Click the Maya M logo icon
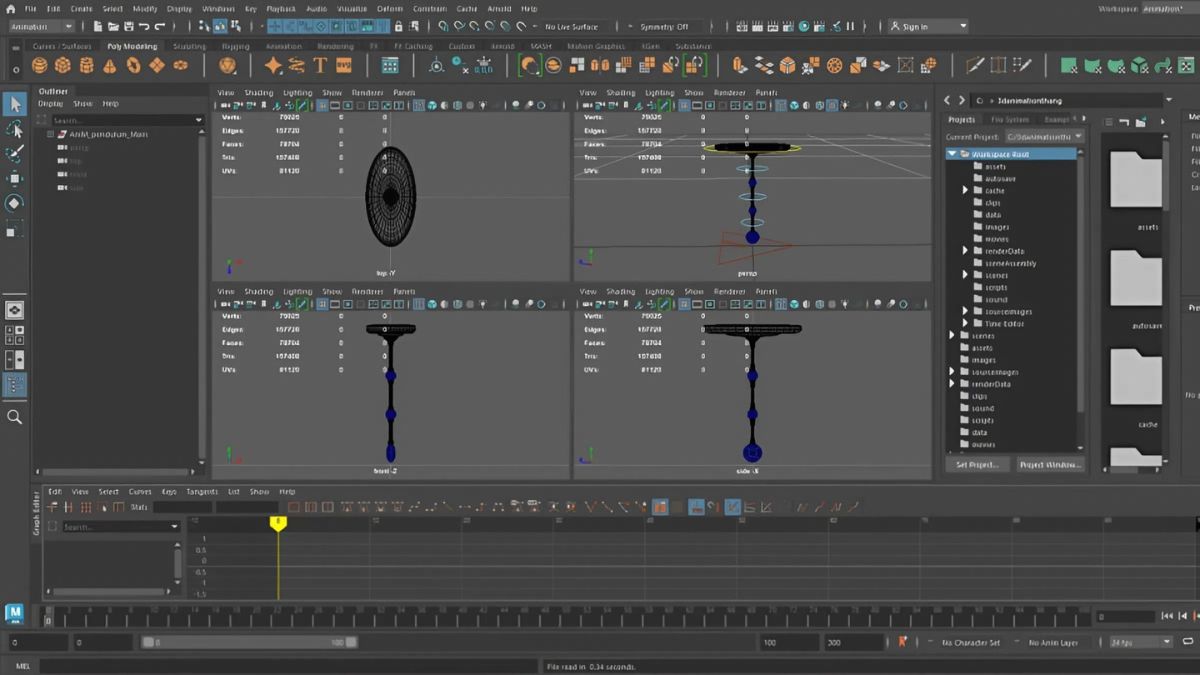This screenshot has width=1200, height=675. 14,612
